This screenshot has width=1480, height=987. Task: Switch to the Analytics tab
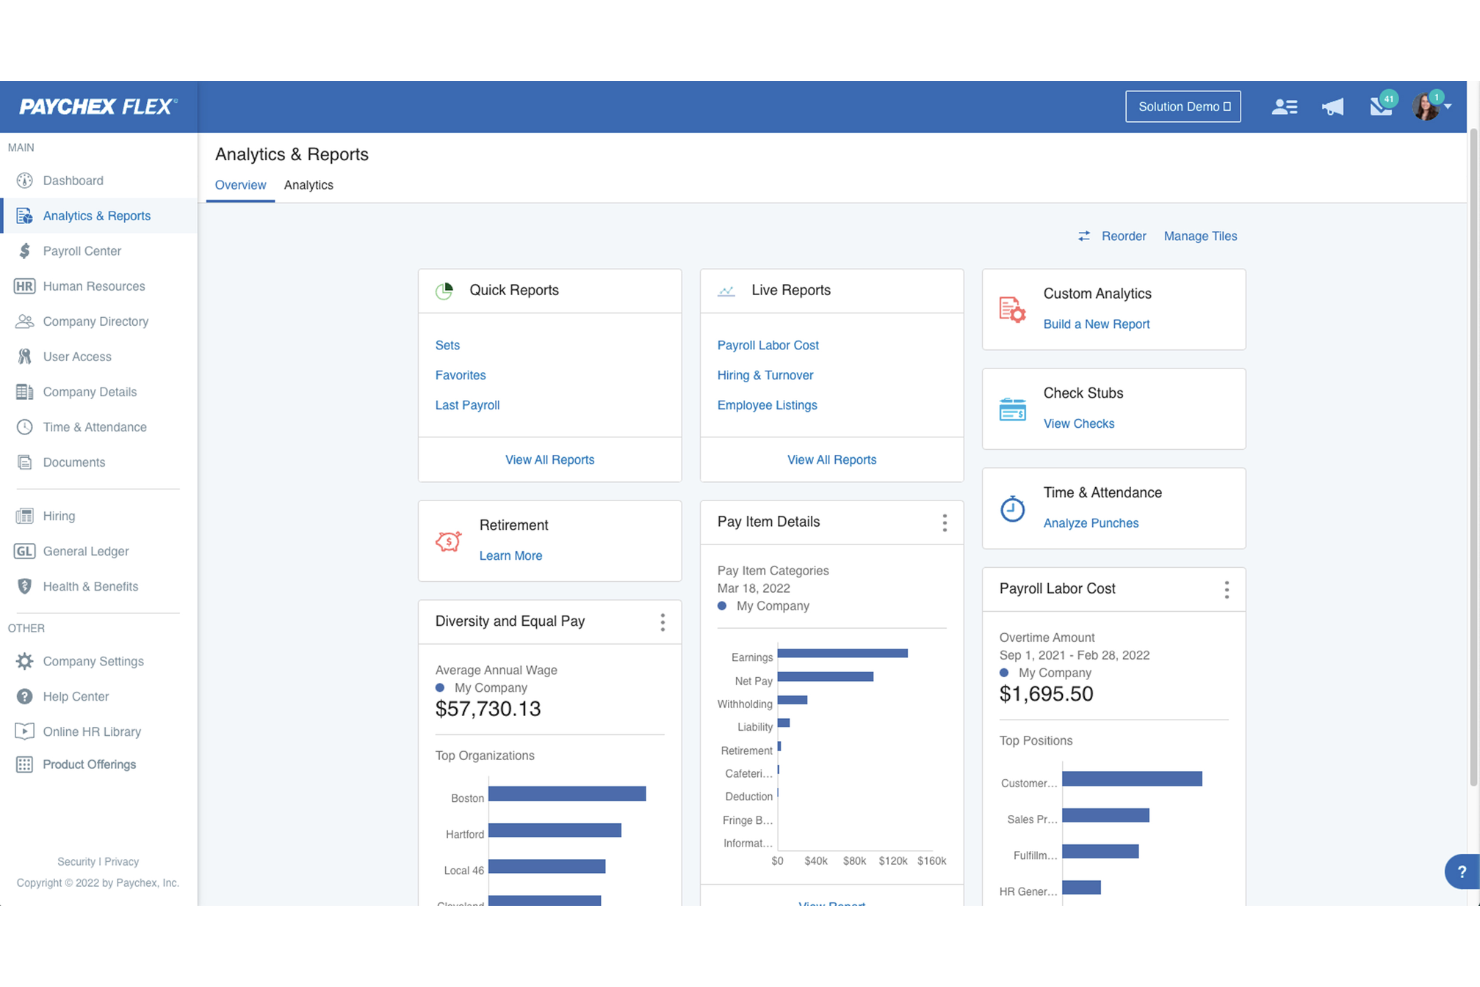coord(308,185)
